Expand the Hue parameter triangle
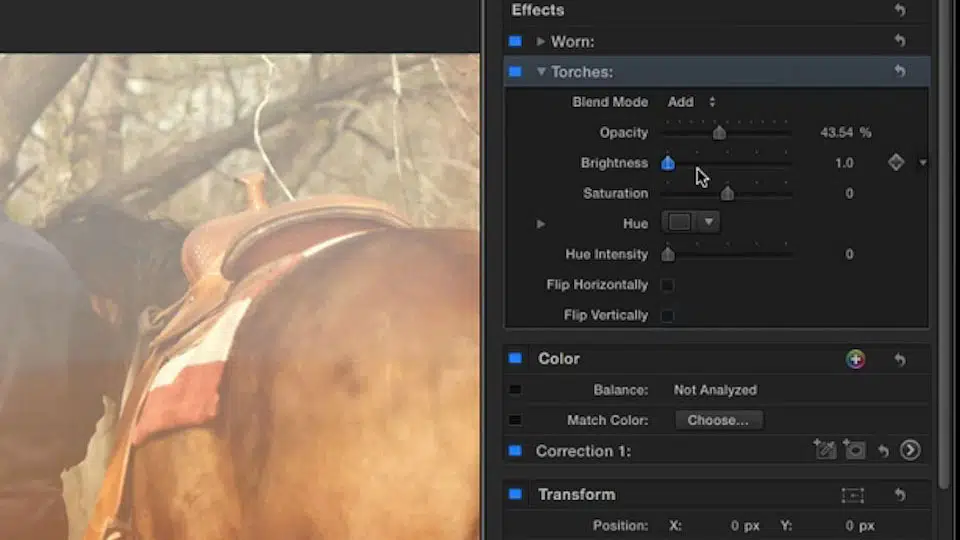 click(540, 224)
